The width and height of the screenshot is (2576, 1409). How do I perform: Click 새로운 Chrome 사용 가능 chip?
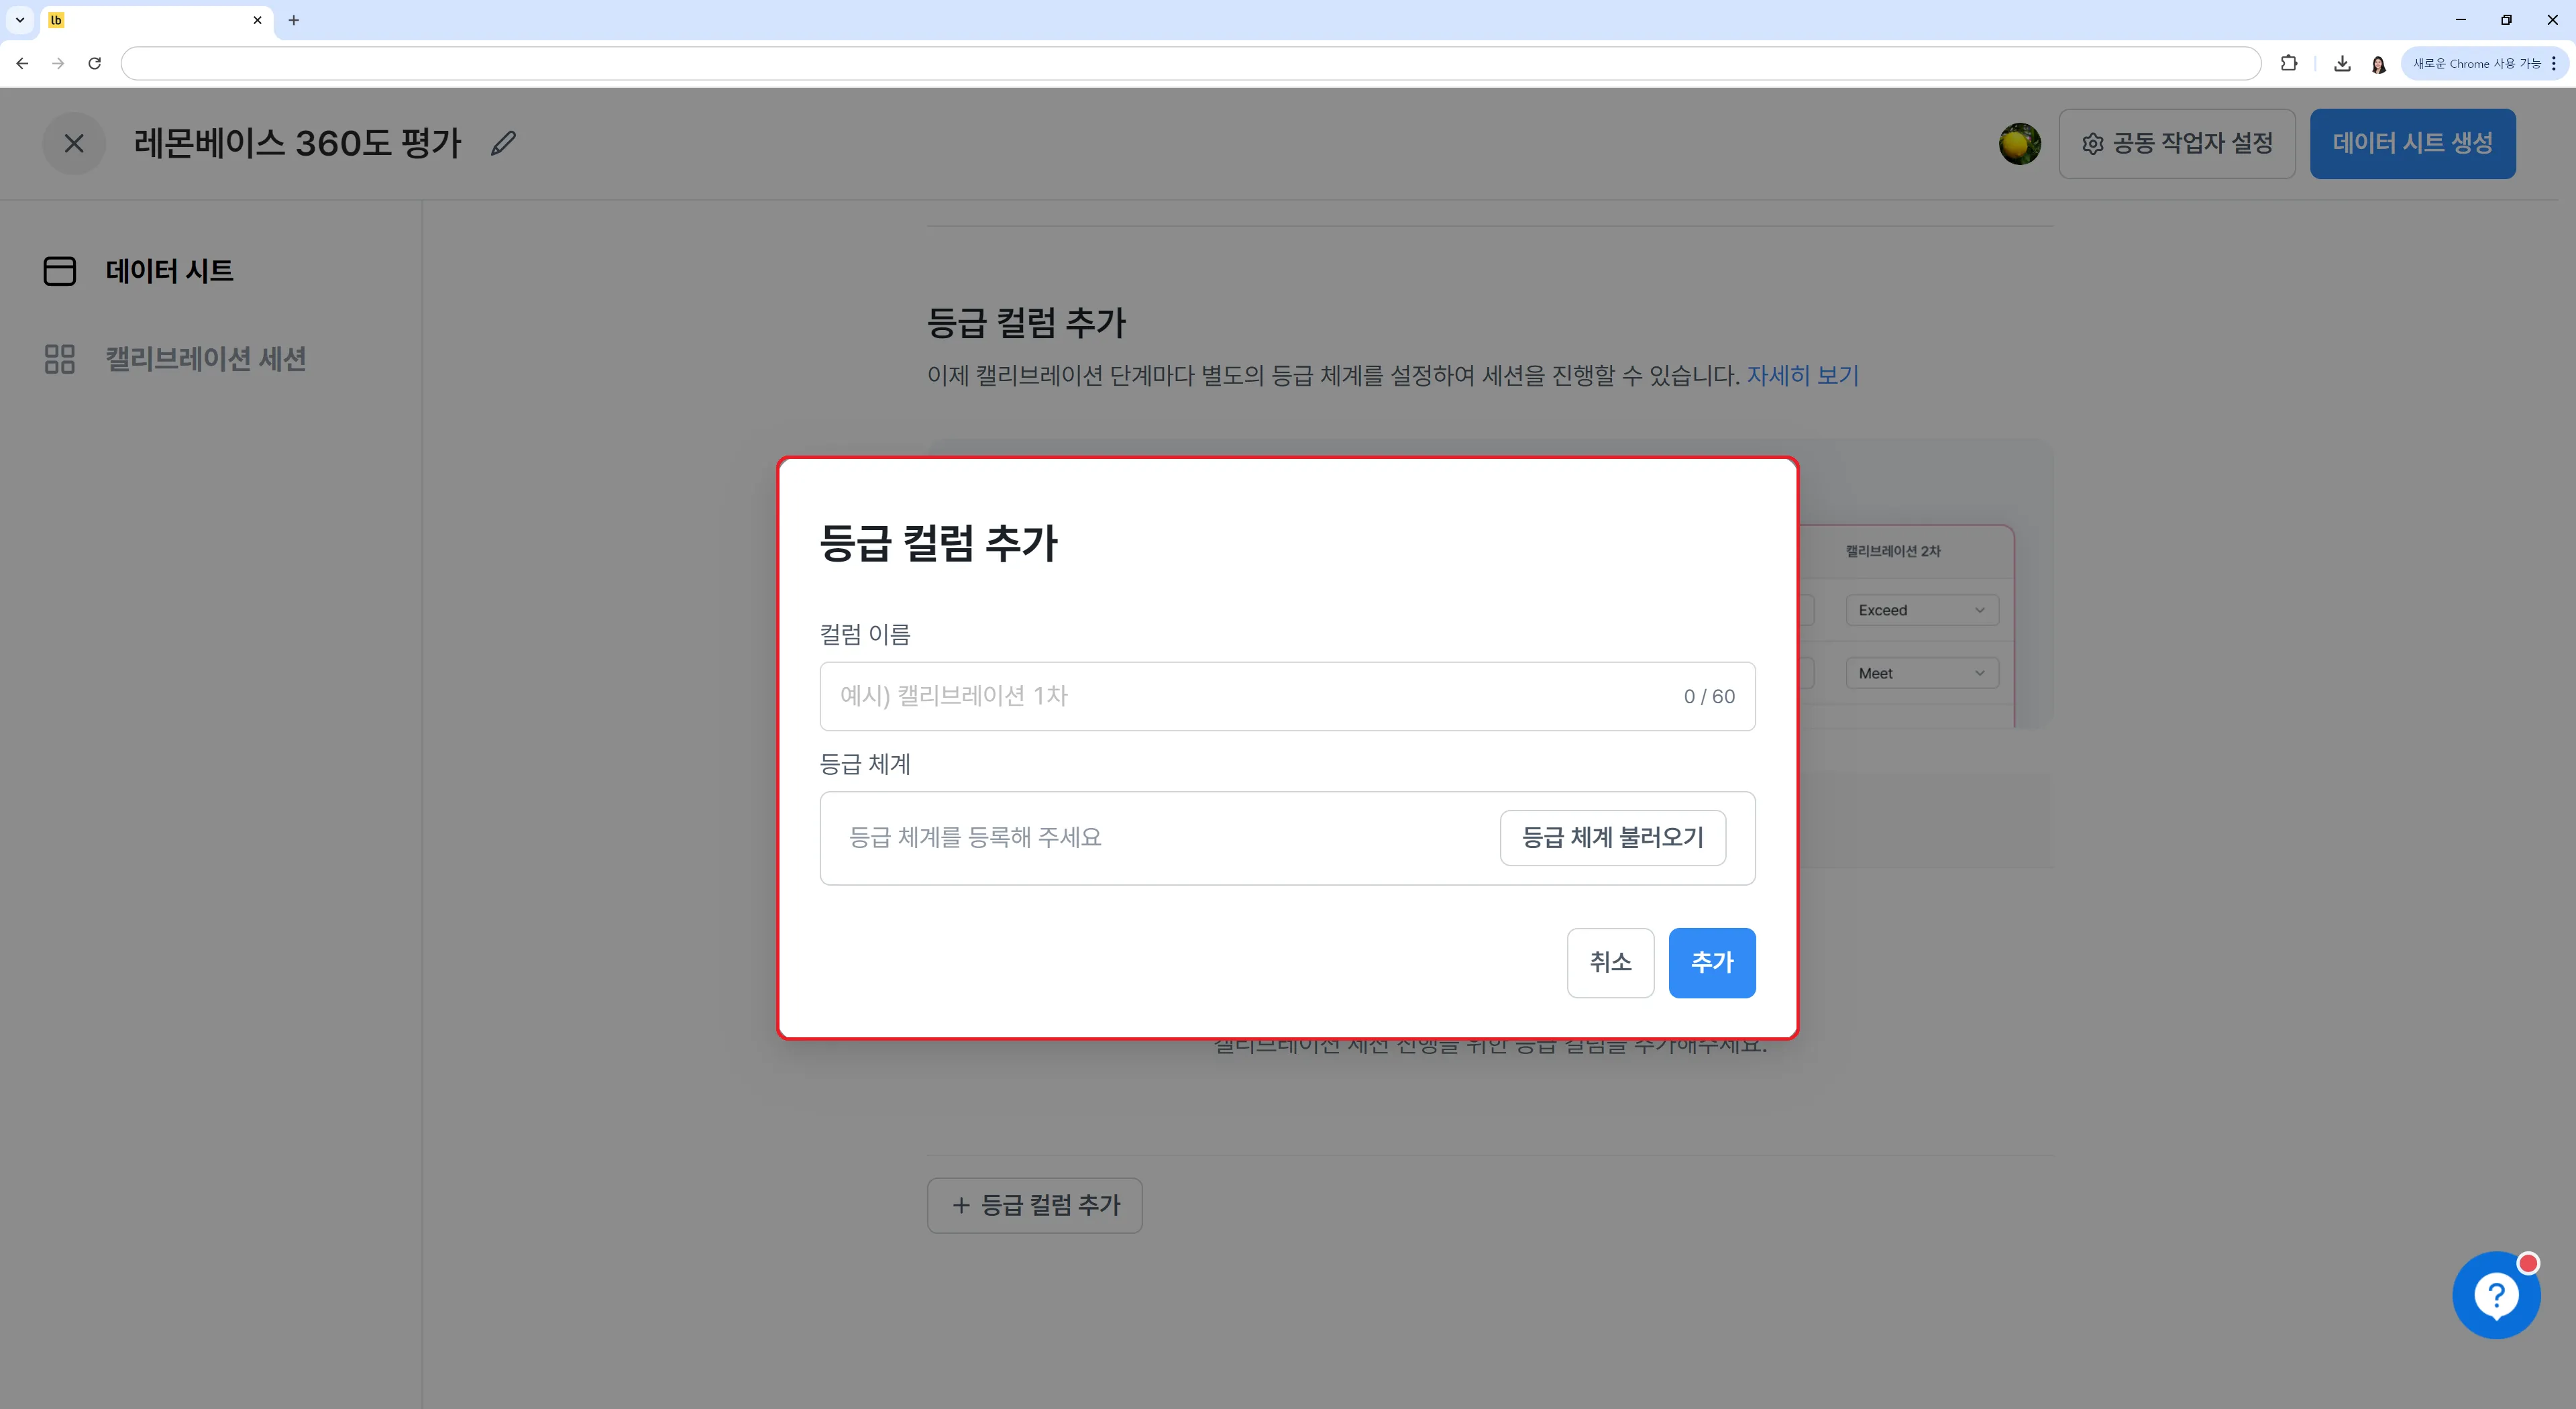2484,63
